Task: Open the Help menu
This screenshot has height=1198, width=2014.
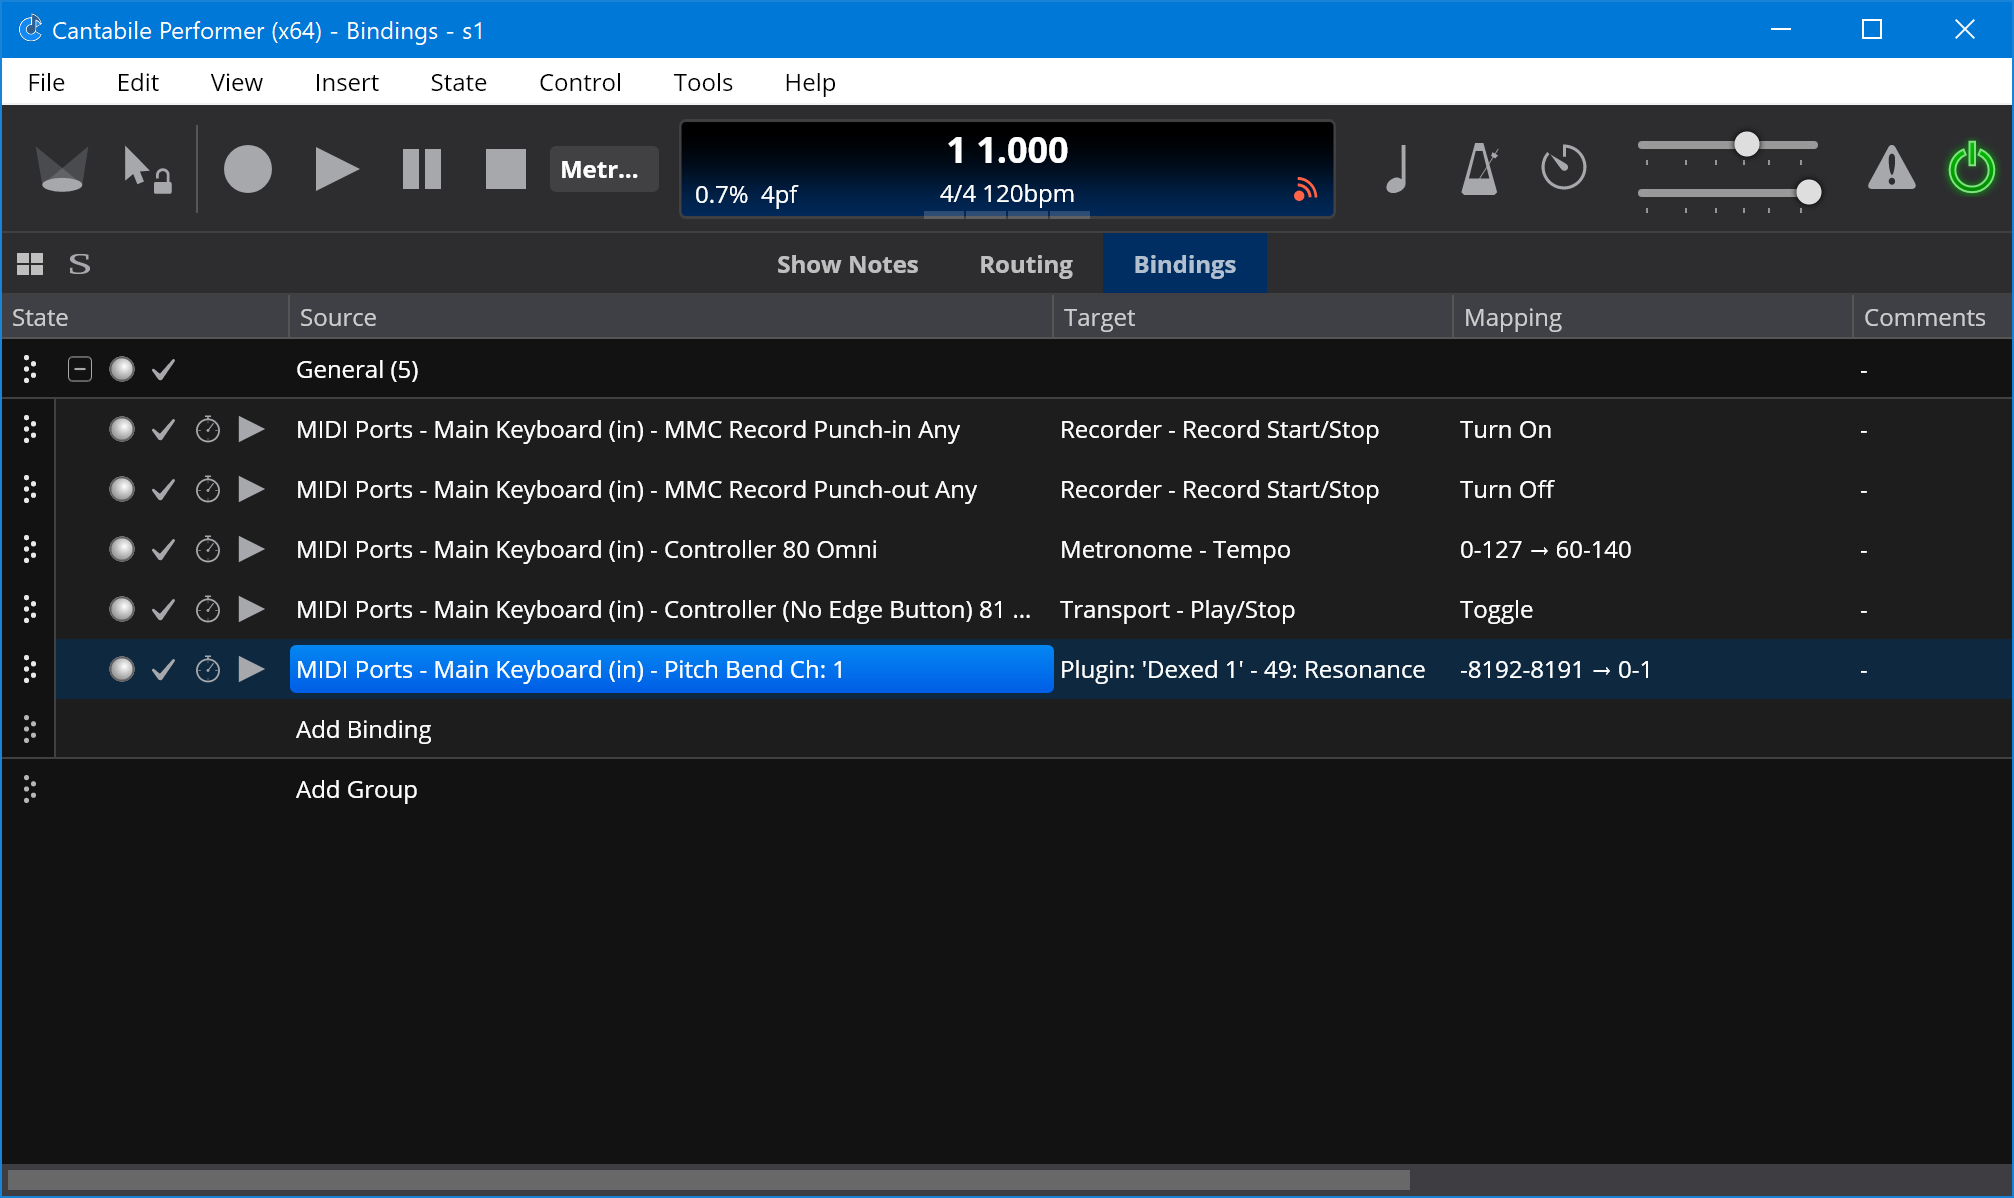Action: (x=810, y=82)
